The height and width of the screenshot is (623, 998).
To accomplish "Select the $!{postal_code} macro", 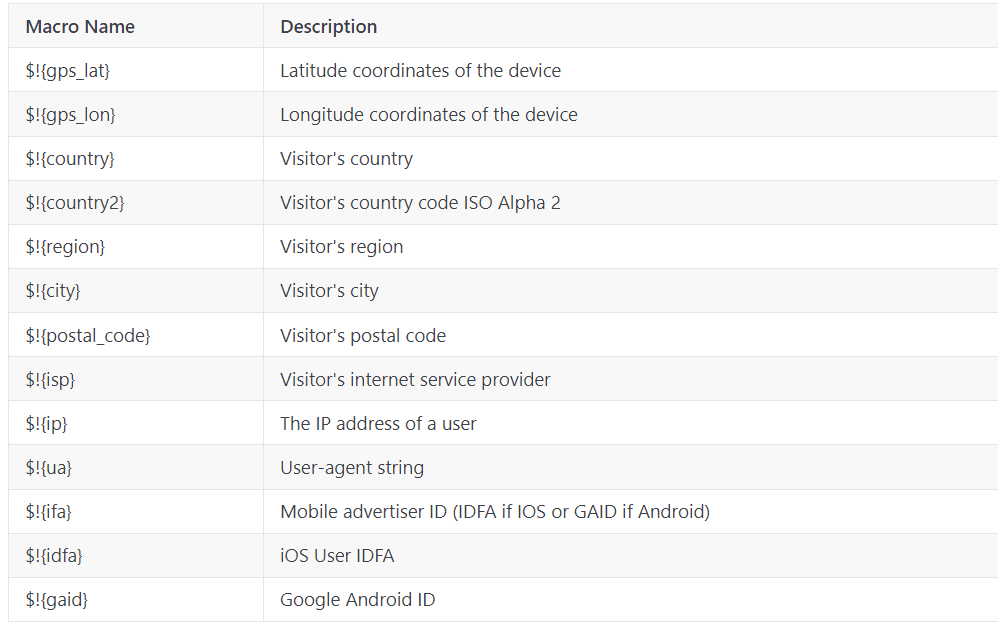I will click(88, 335).
